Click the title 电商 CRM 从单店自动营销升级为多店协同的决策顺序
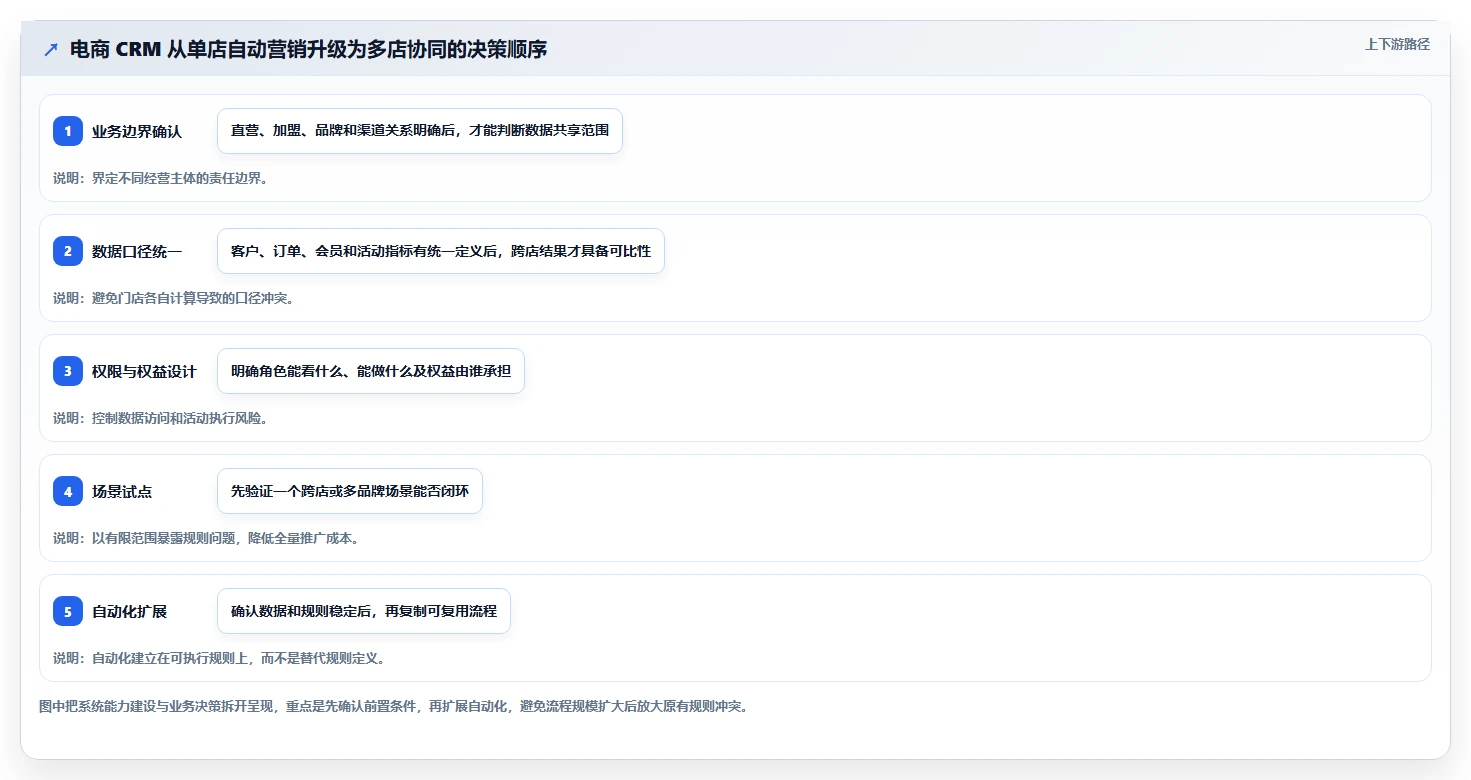 [308, 49]
